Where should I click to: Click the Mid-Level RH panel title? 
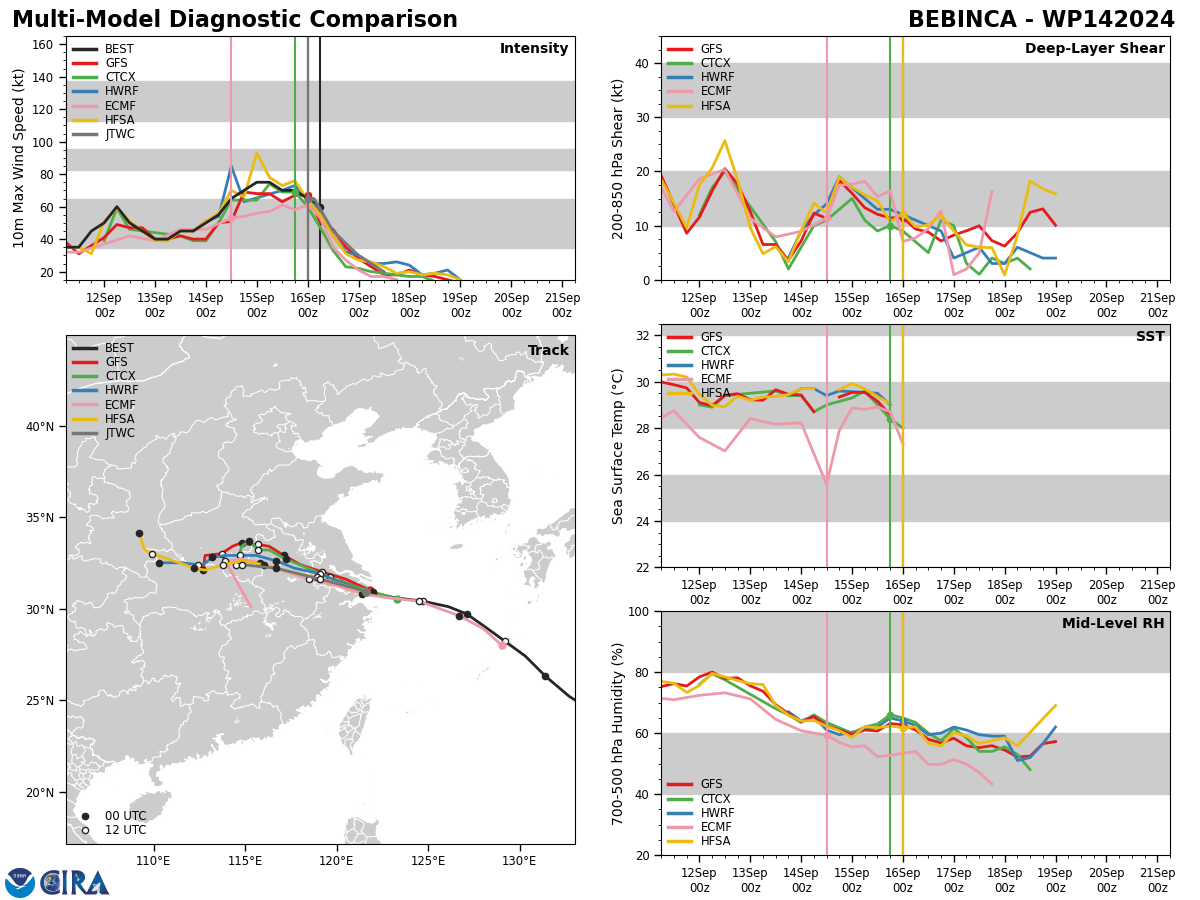point(1113,624)
